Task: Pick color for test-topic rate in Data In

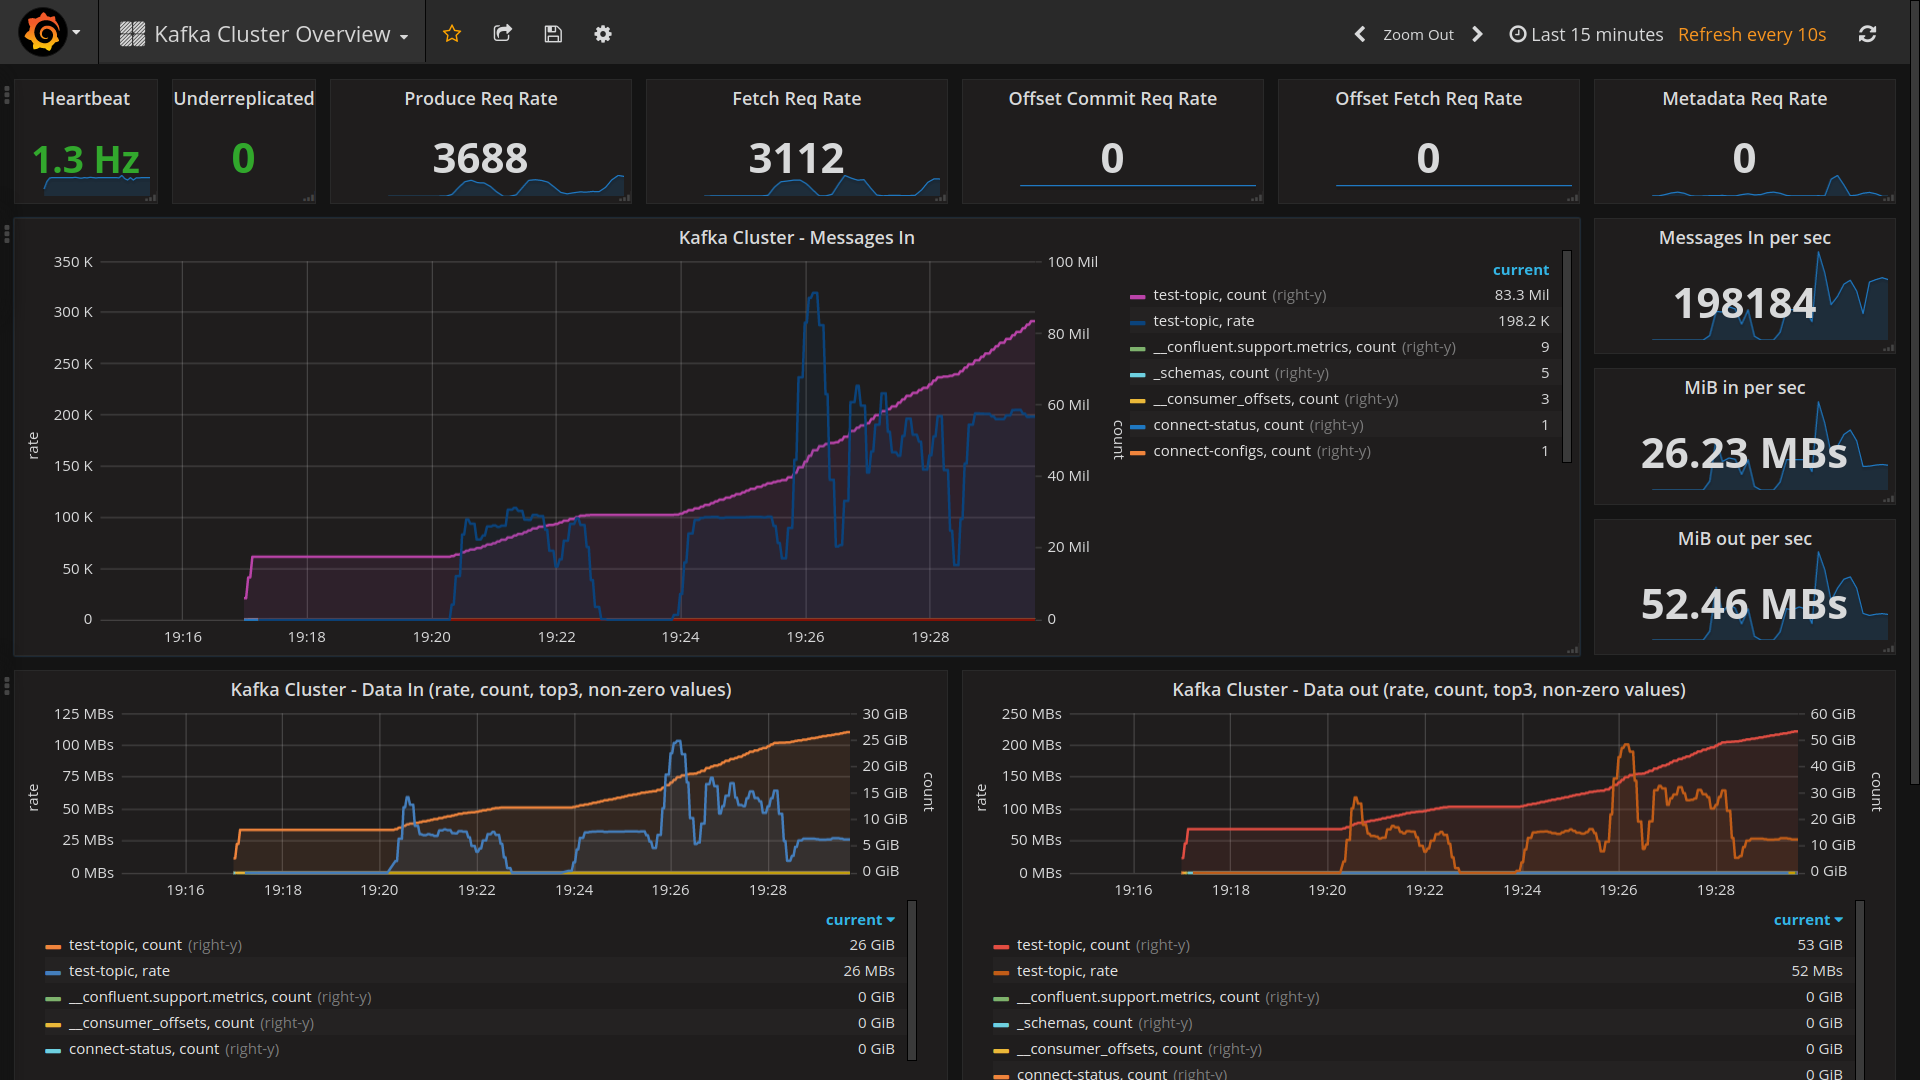Action: pyautogui.click(x=53, y=972)
